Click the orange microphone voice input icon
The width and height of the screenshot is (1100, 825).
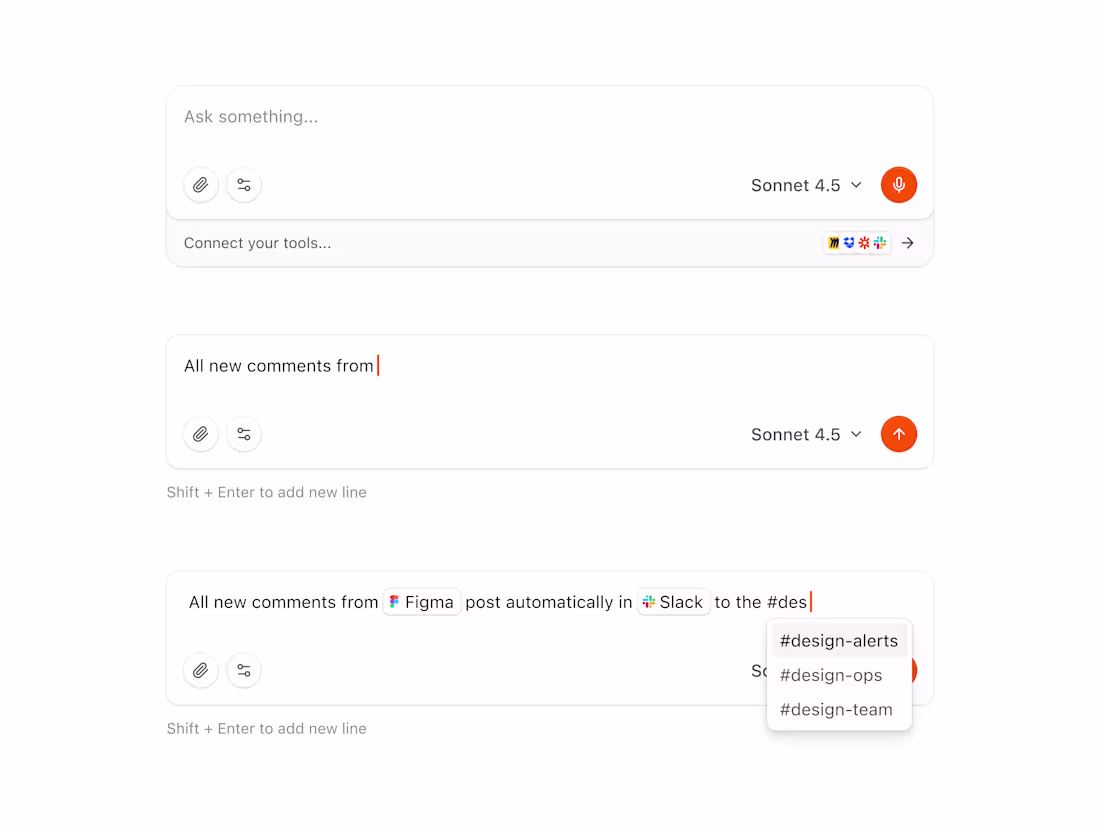pyautogui.click(x=898, y=185)
